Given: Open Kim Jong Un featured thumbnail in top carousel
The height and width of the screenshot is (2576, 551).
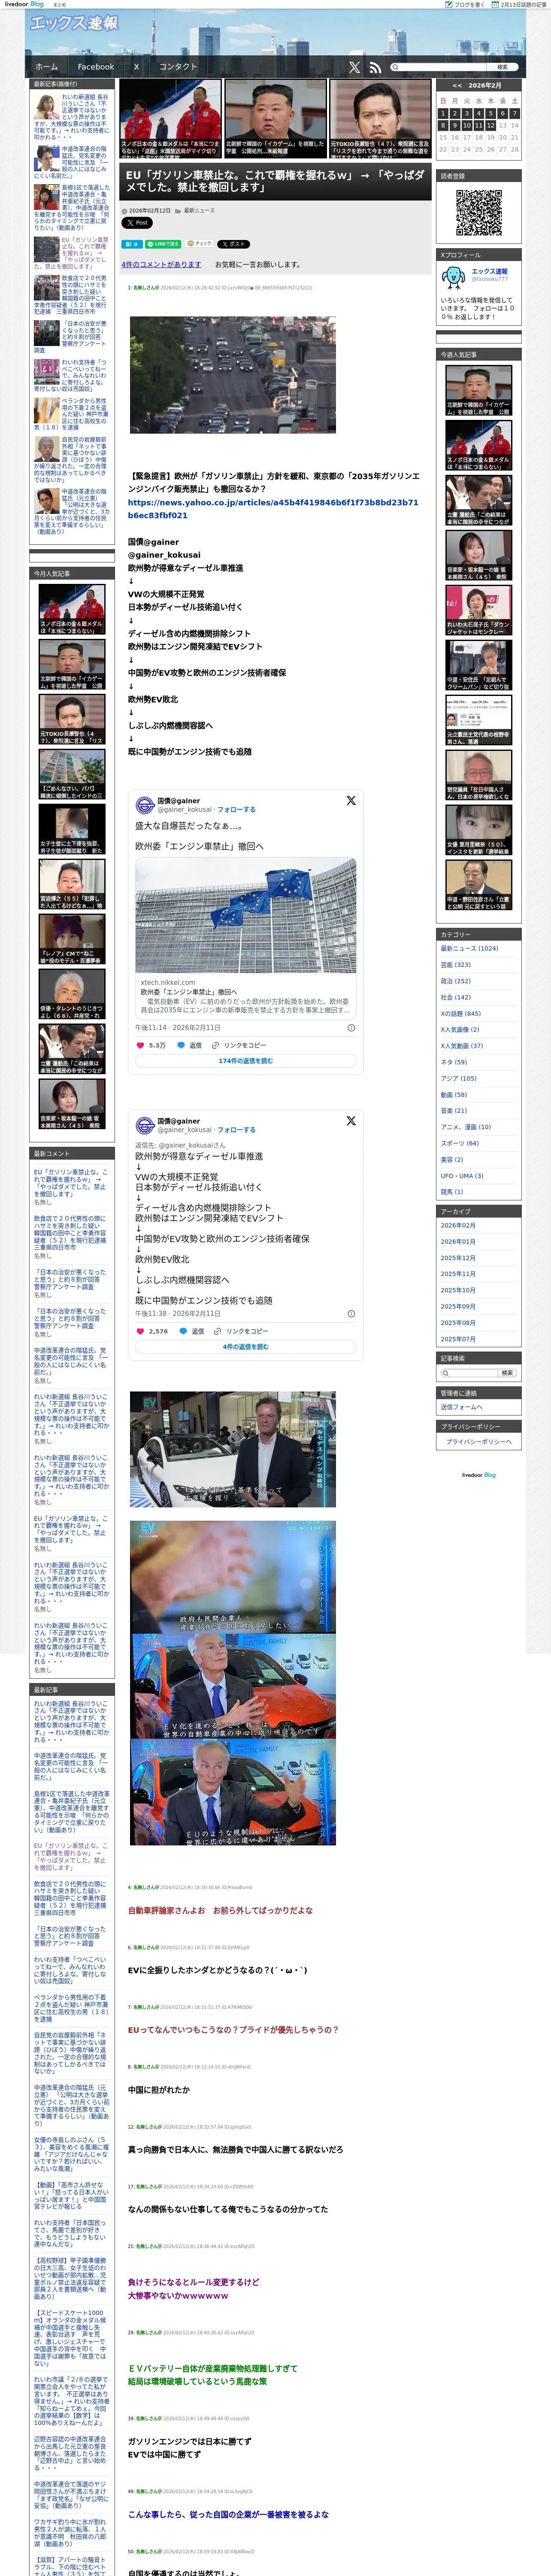Looking at the screenshot, I should click(274, 119).
